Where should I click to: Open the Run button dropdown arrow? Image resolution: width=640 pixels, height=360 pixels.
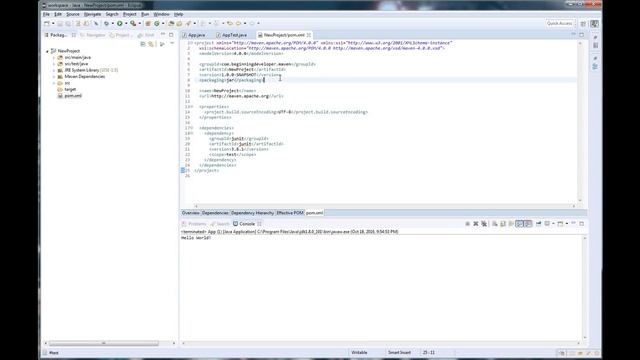click(126, 24)
